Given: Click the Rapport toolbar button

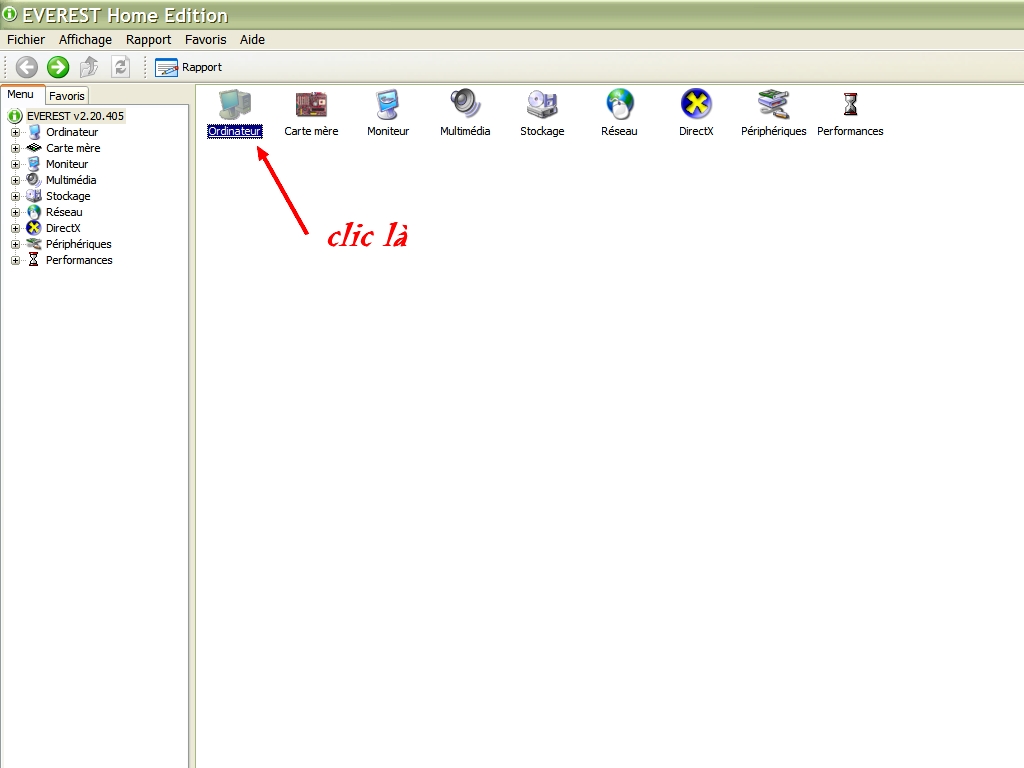Looking at the screenshot, I should pos(189,67).
